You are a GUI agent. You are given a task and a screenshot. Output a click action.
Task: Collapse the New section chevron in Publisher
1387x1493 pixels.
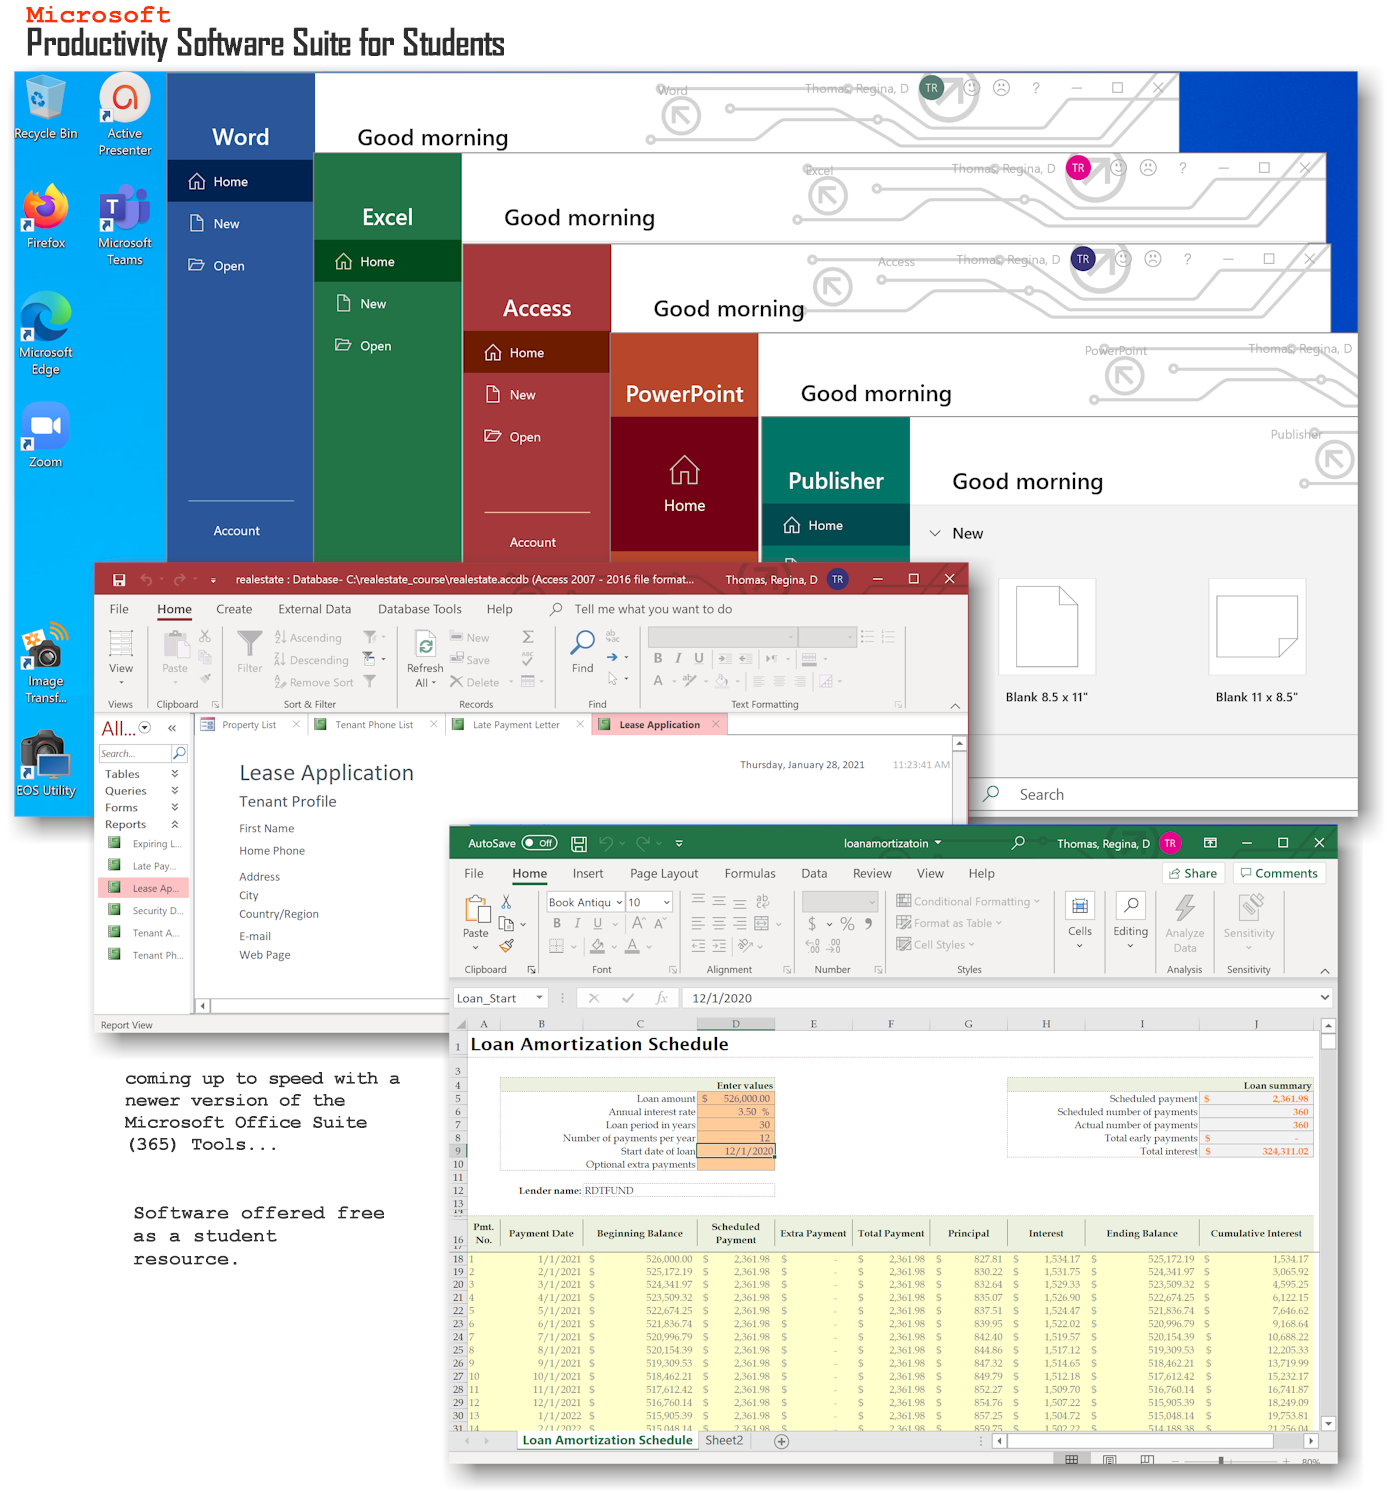(935, 534)
